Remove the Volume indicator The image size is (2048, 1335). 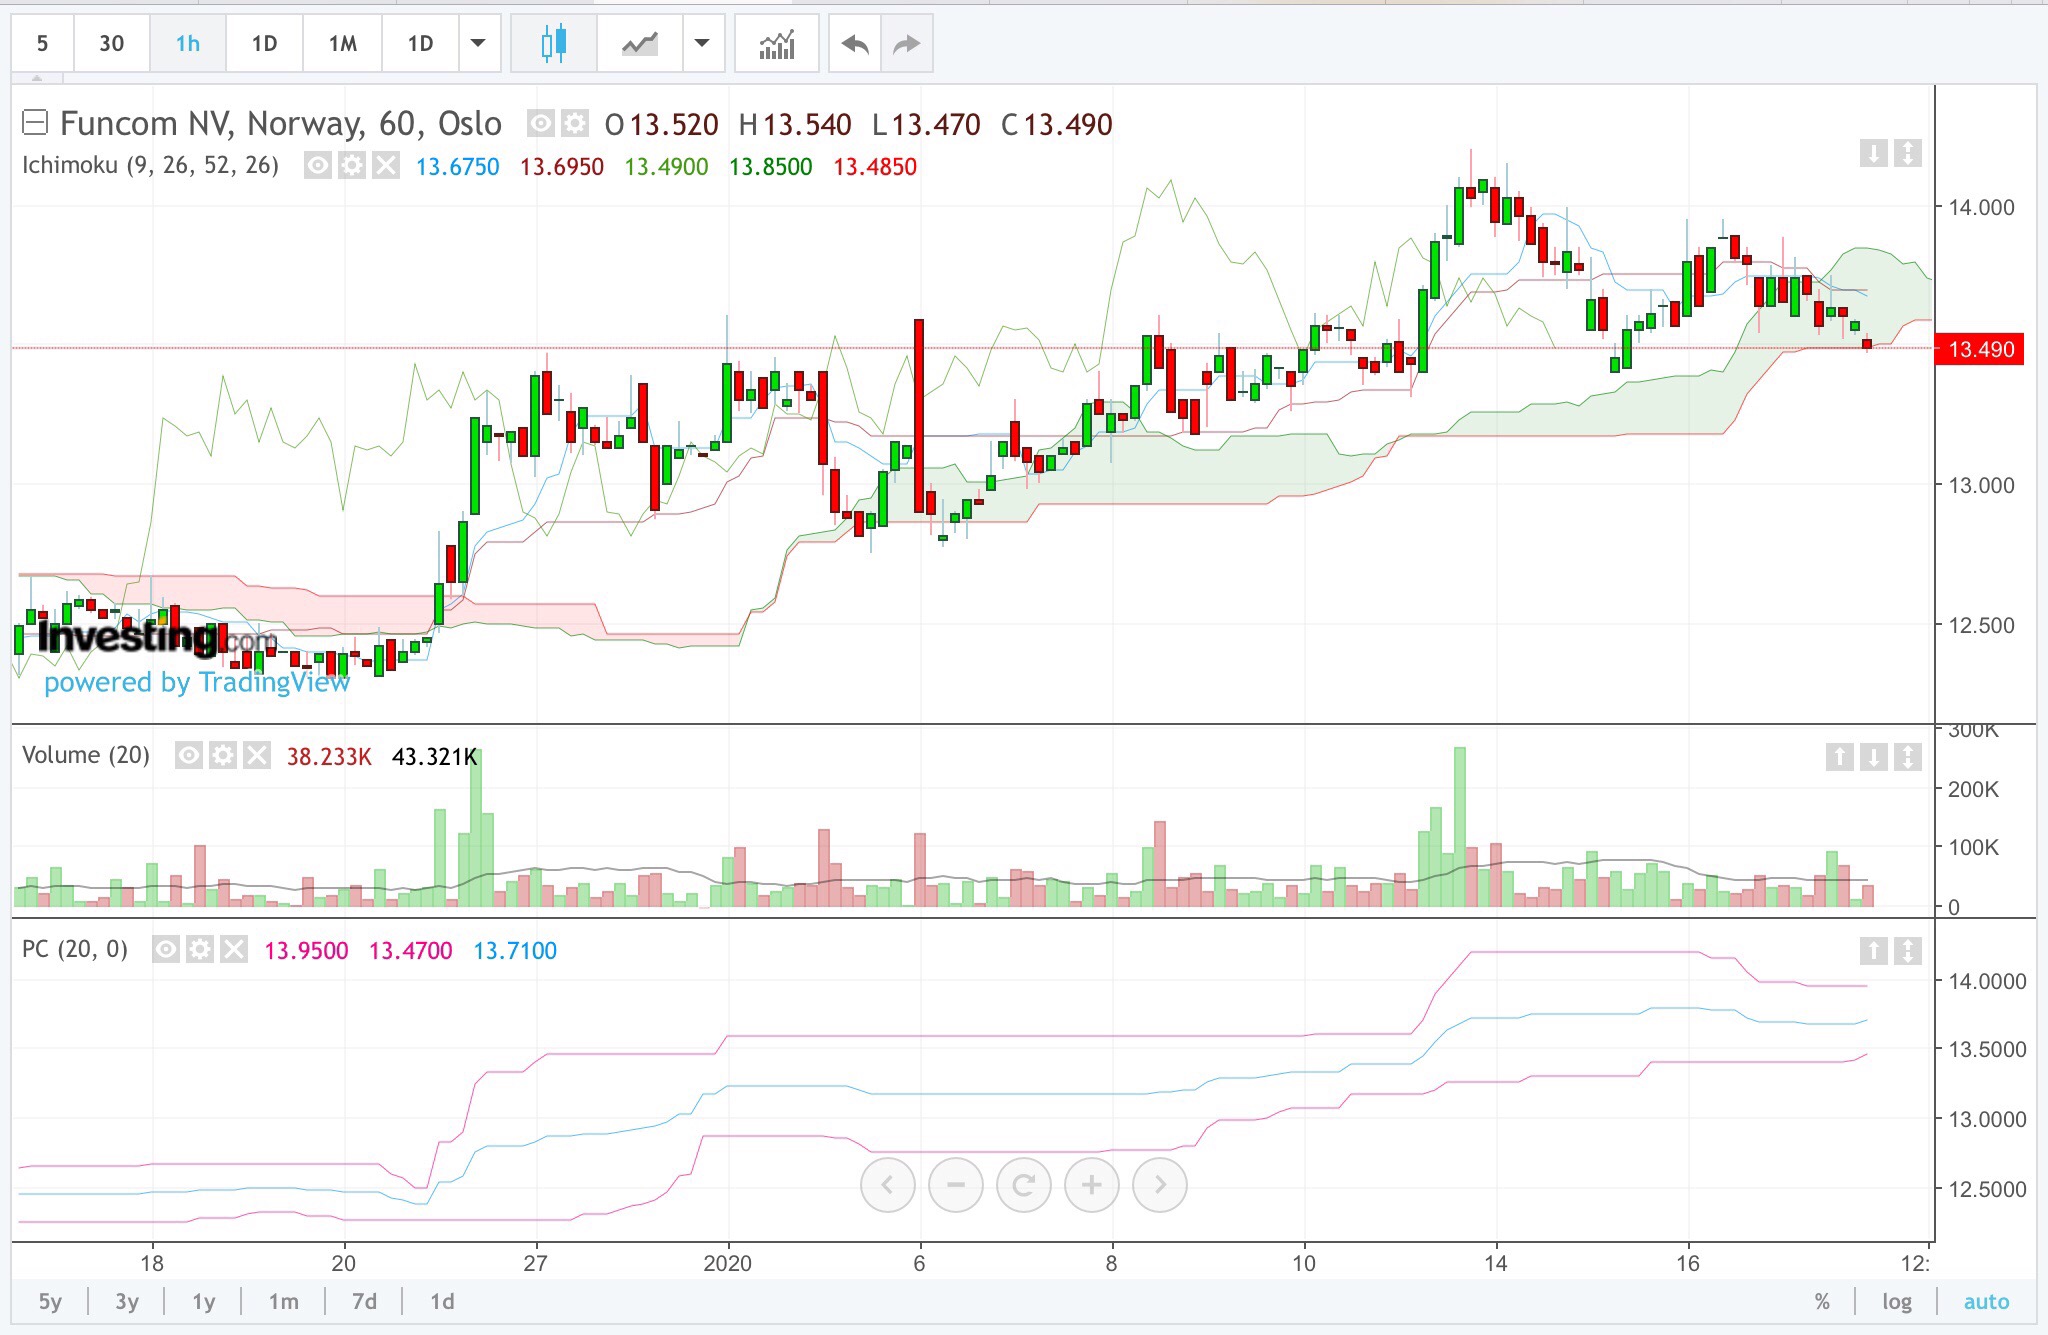(x=257, y=755)
